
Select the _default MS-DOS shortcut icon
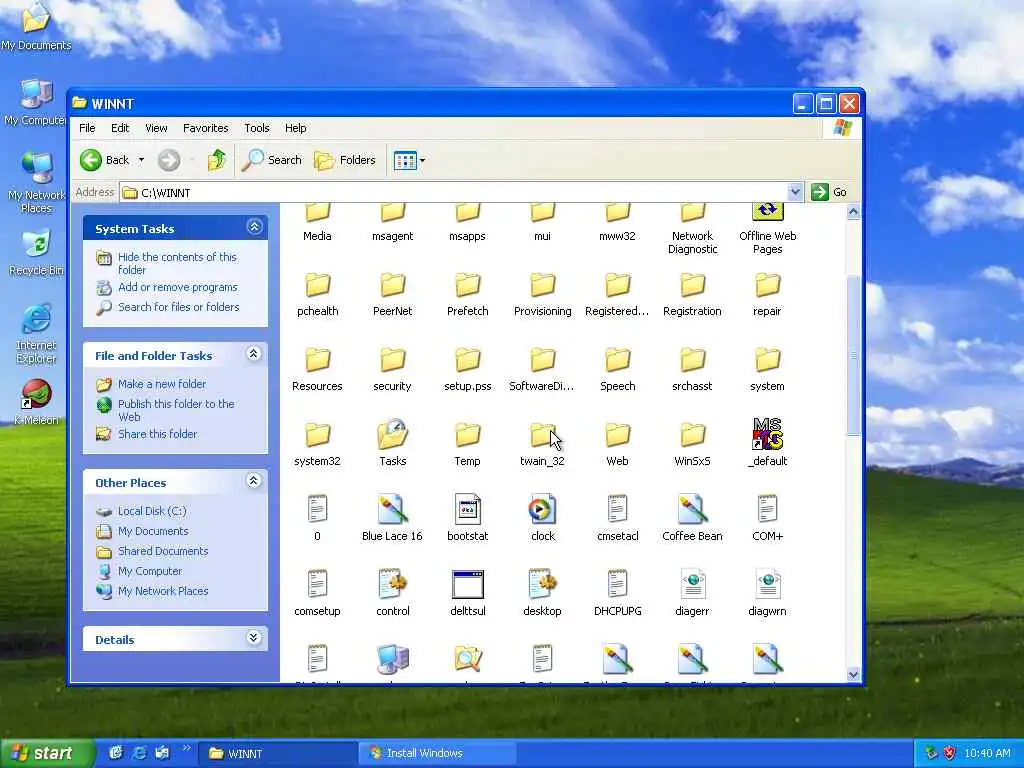coord(767,434)
